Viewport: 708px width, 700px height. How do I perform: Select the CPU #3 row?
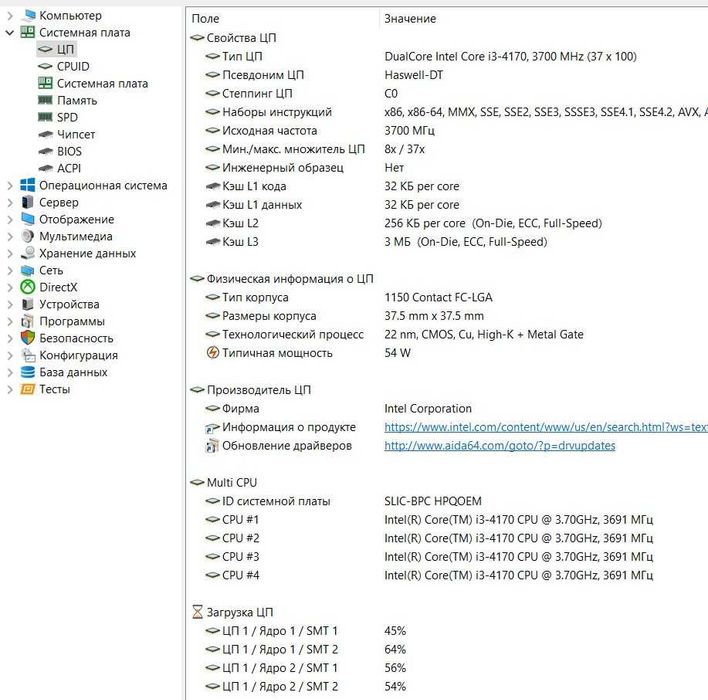pyautogui.click(x=449, y=556)
